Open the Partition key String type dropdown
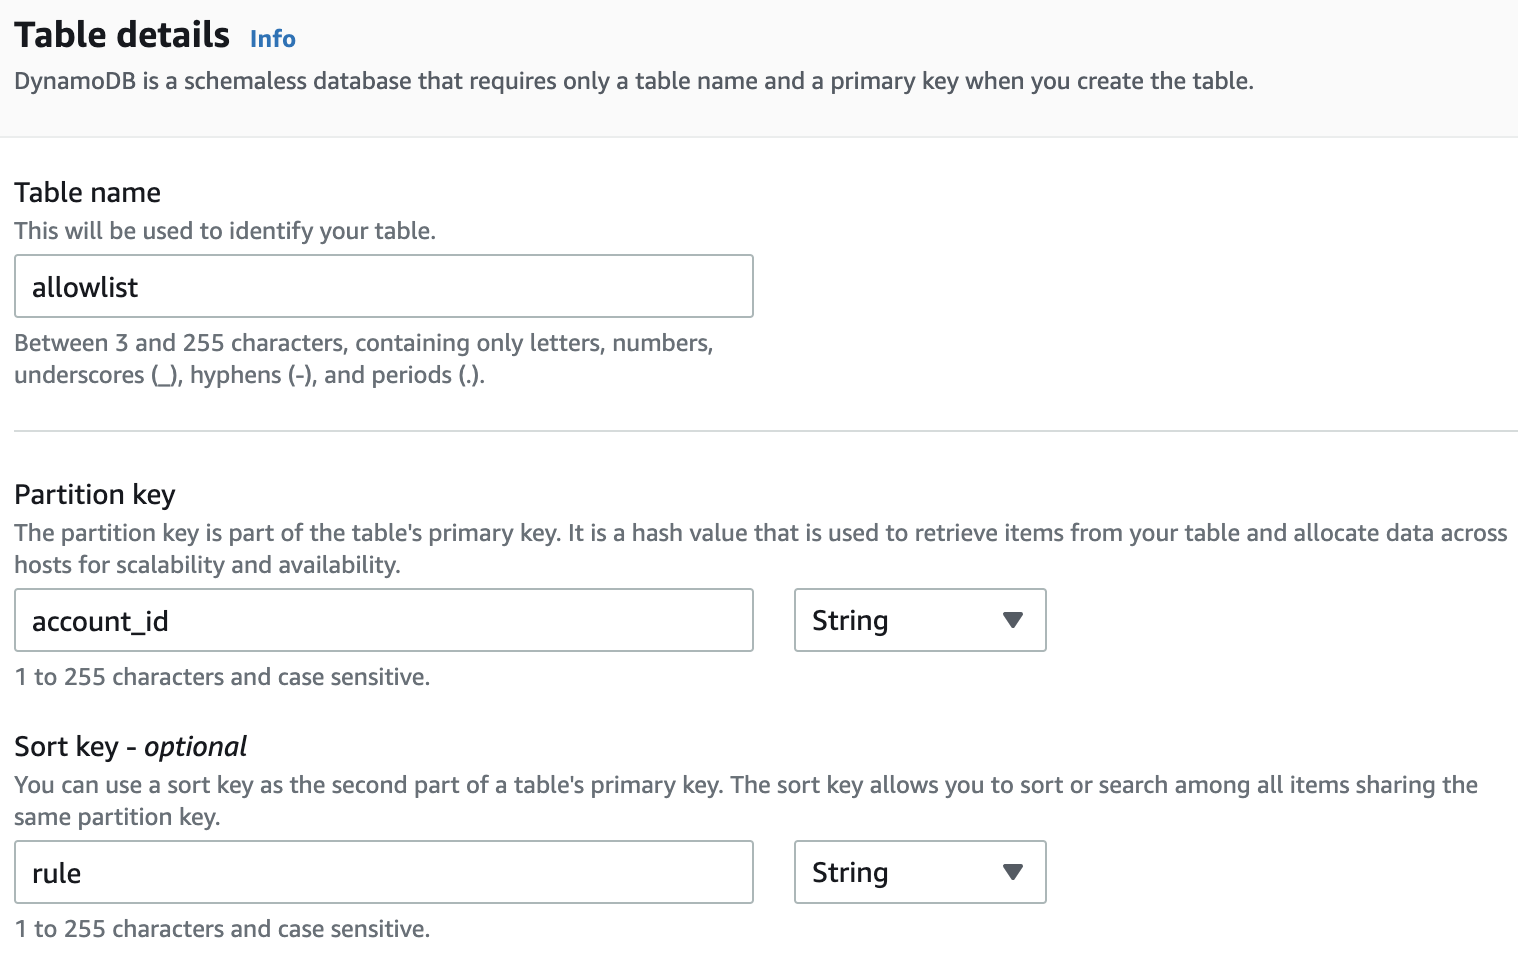This screenshot has height=964, width=1518. click(919, 621)
